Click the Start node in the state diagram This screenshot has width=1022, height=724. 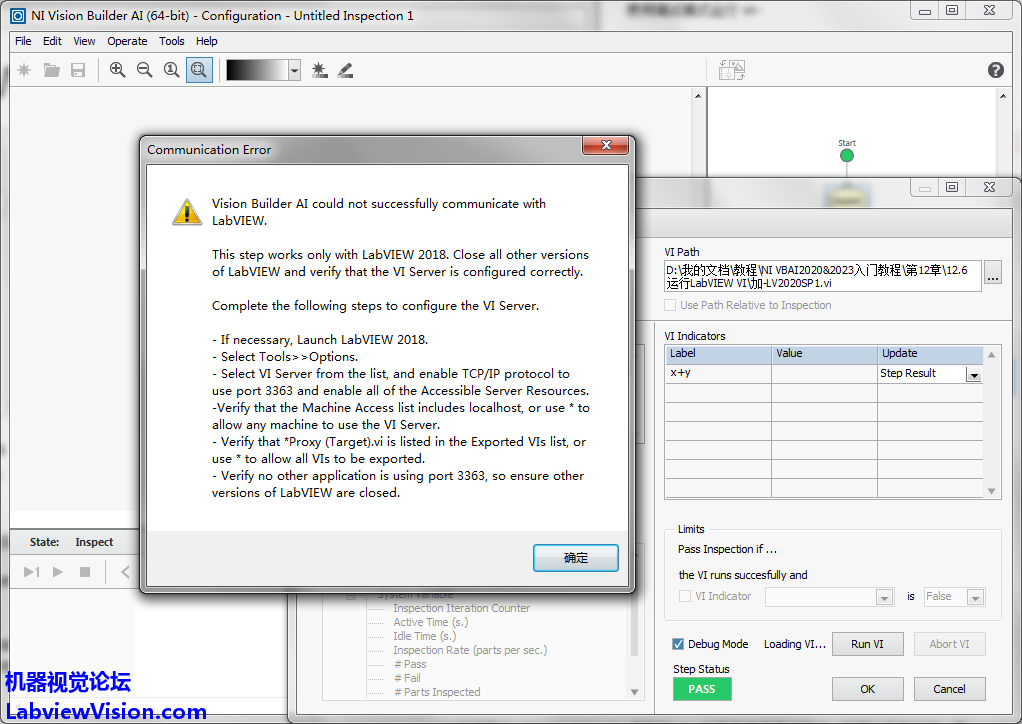pos(847,155)
